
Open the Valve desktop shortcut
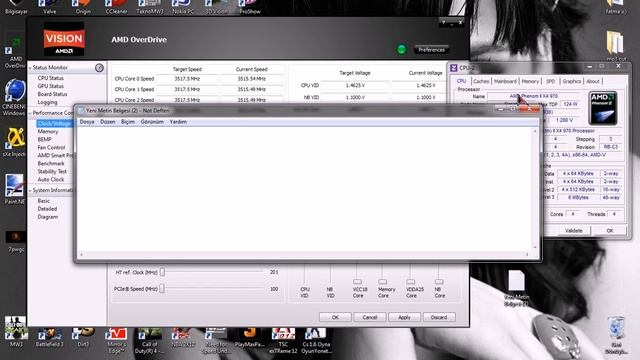point(49,7)
